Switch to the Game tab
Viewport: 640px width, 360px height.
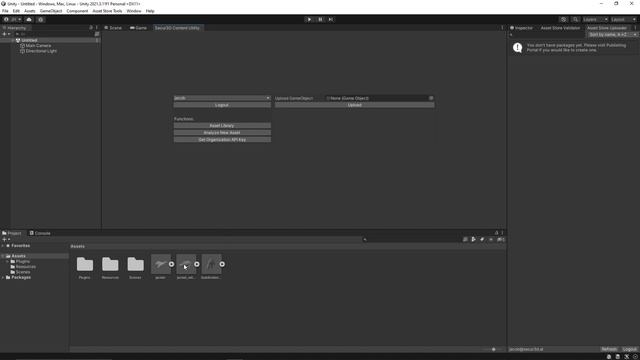coord(138,28)
